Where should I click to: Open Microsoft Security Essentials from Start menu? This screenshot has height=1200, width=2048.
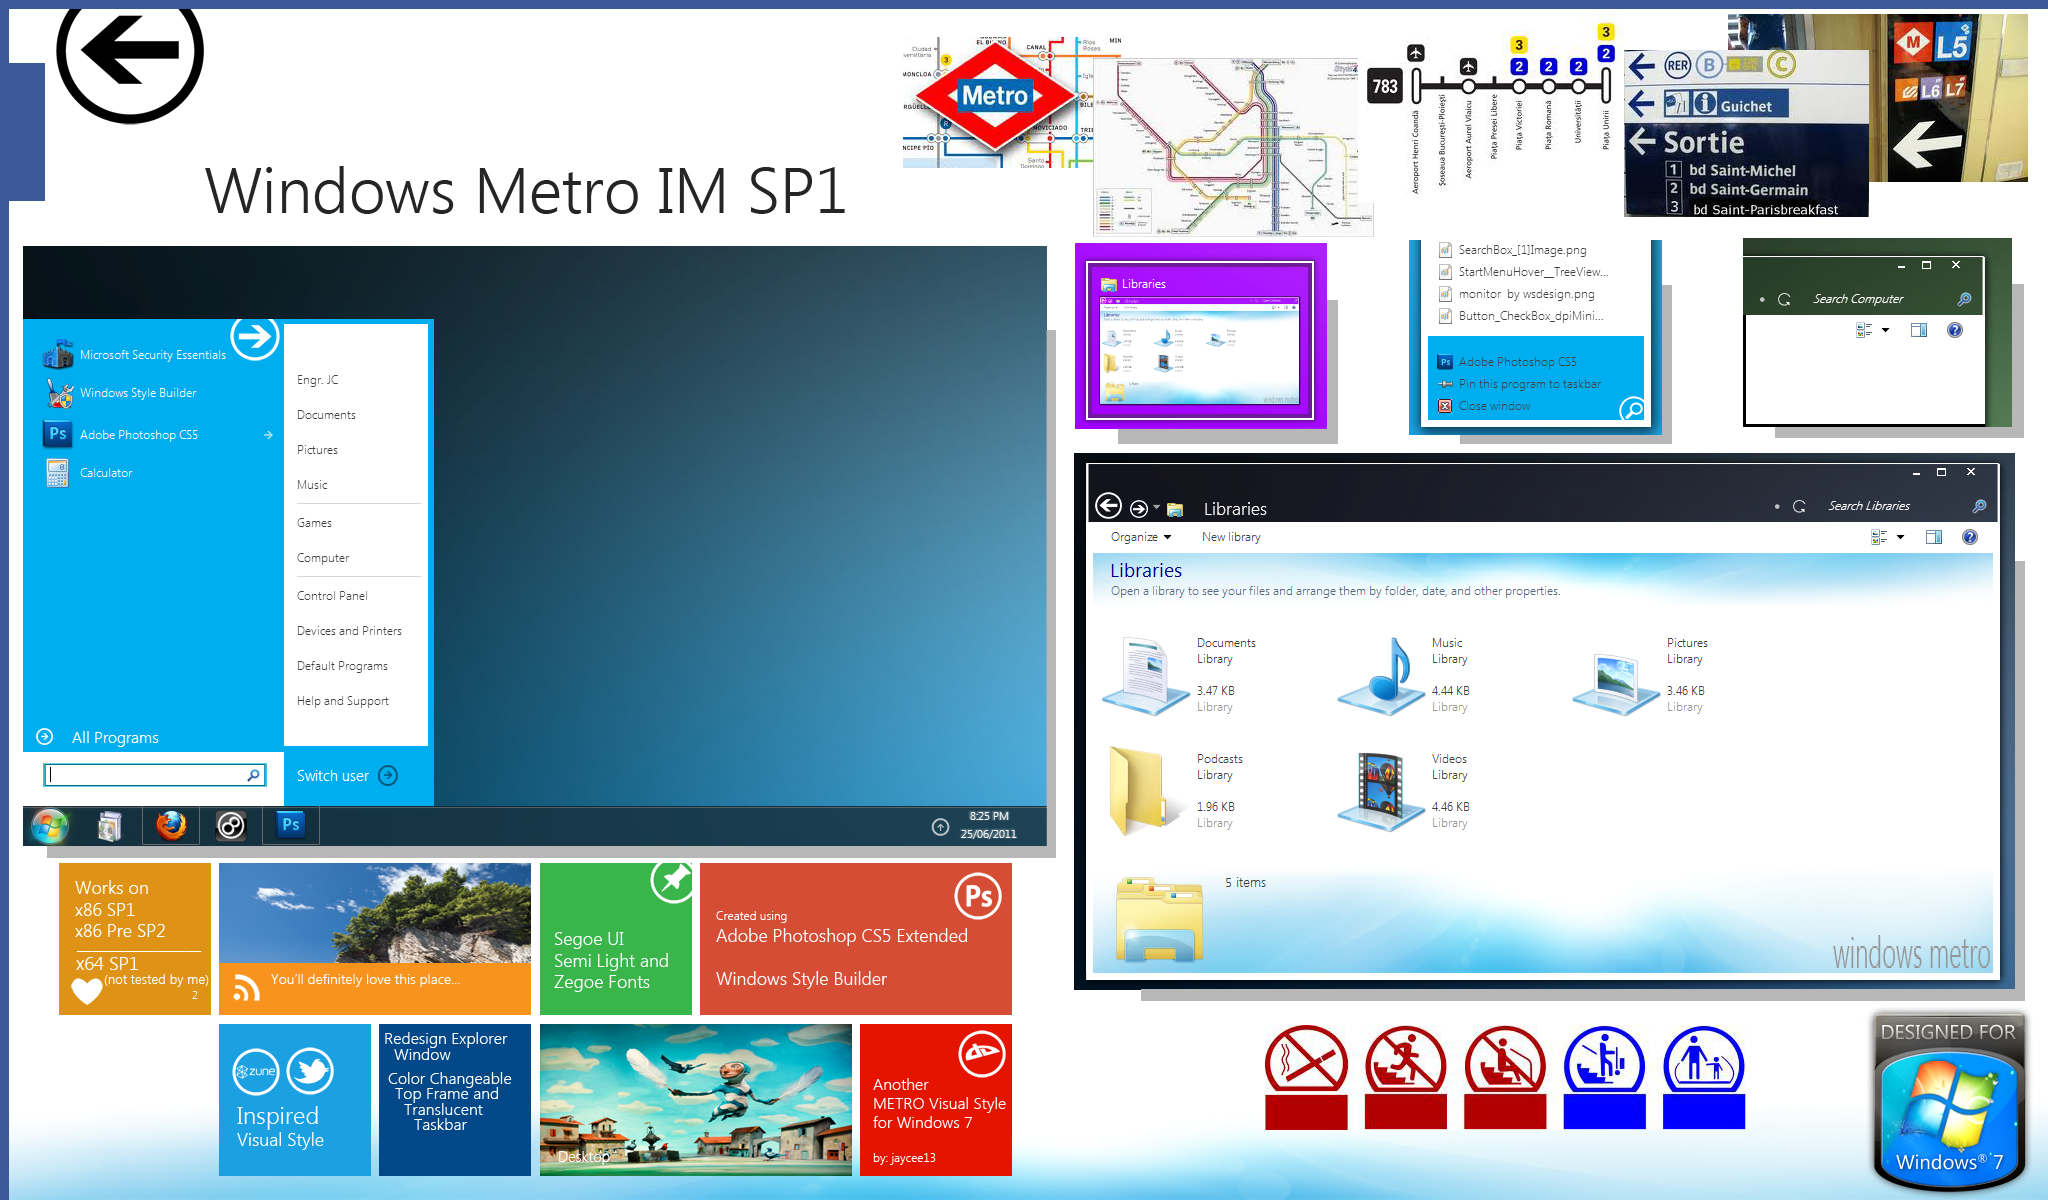[135, 355]
